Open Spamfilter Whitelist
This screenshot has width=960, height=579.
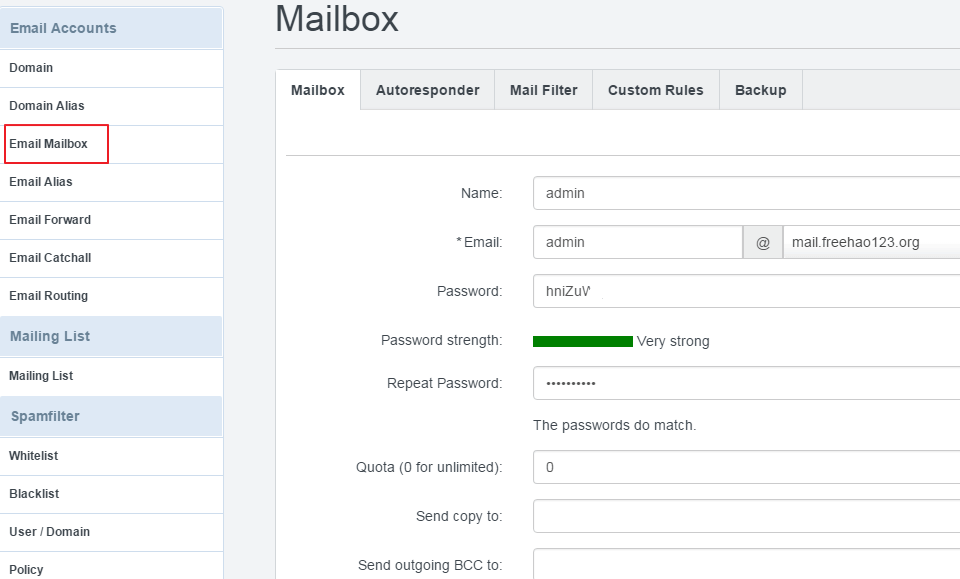(111, 456)
